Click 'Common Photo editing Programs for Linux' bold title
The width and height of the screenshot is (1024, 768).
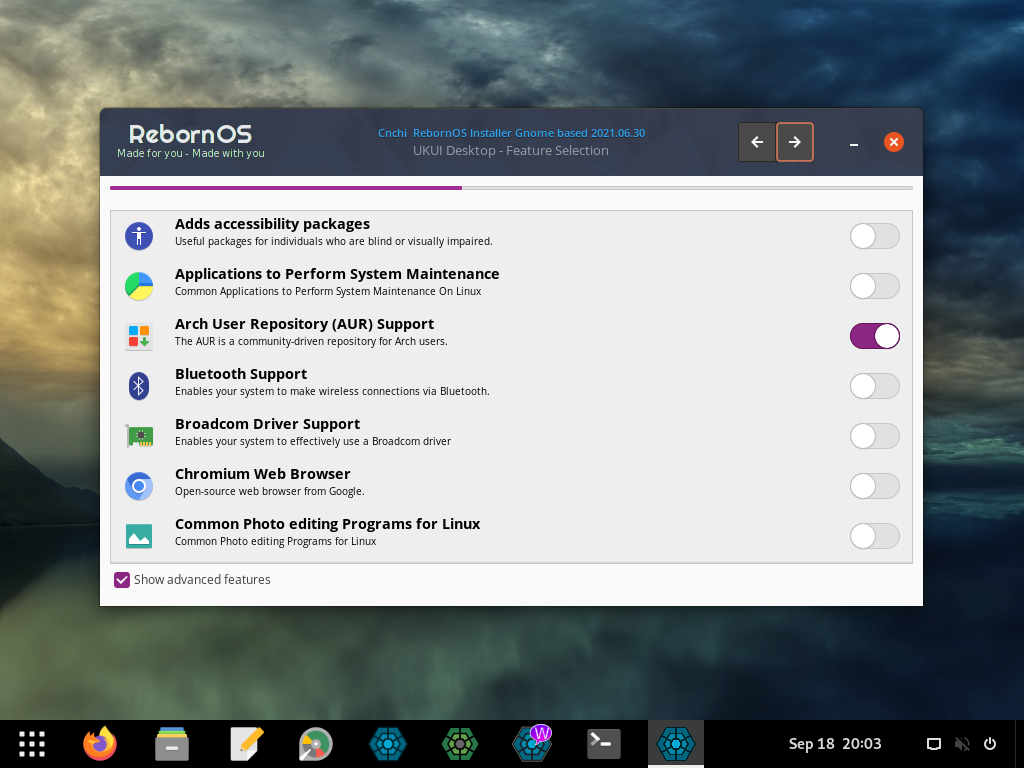[328, 524]
